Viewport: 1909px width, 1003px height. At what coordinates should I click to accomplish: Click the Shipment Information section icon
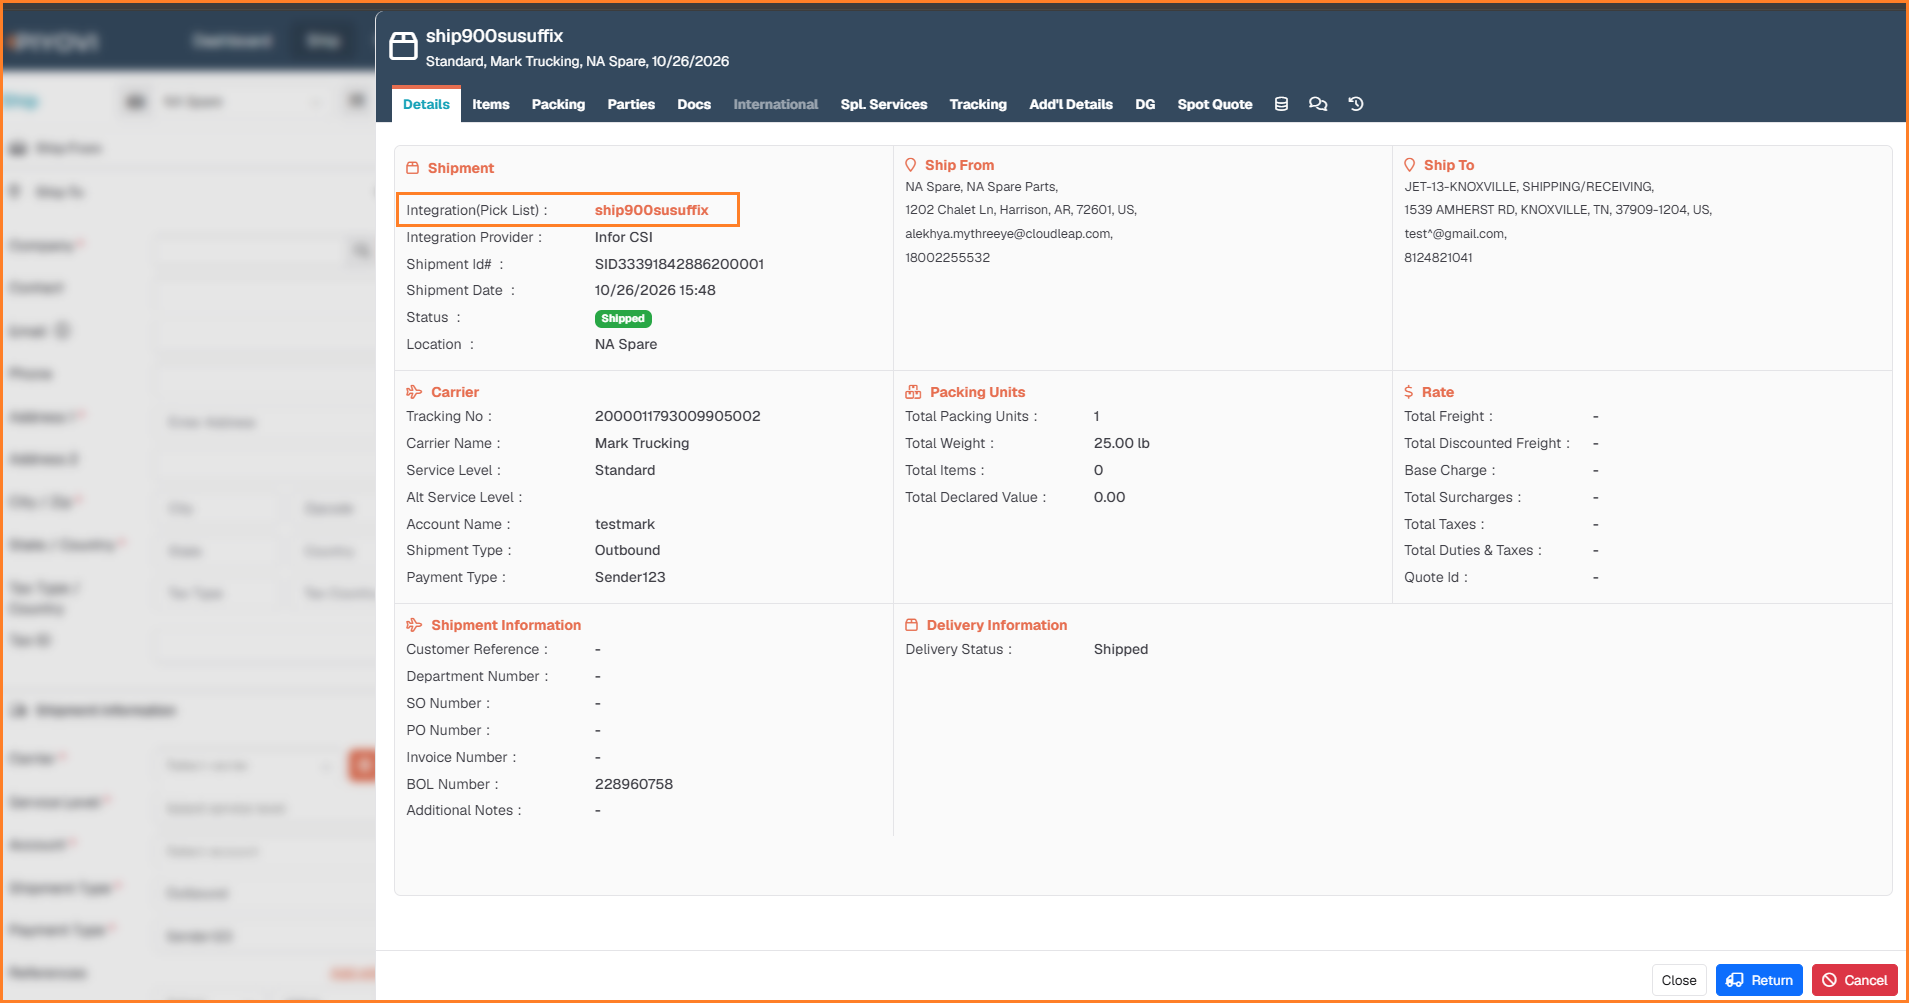click(414, 625)
